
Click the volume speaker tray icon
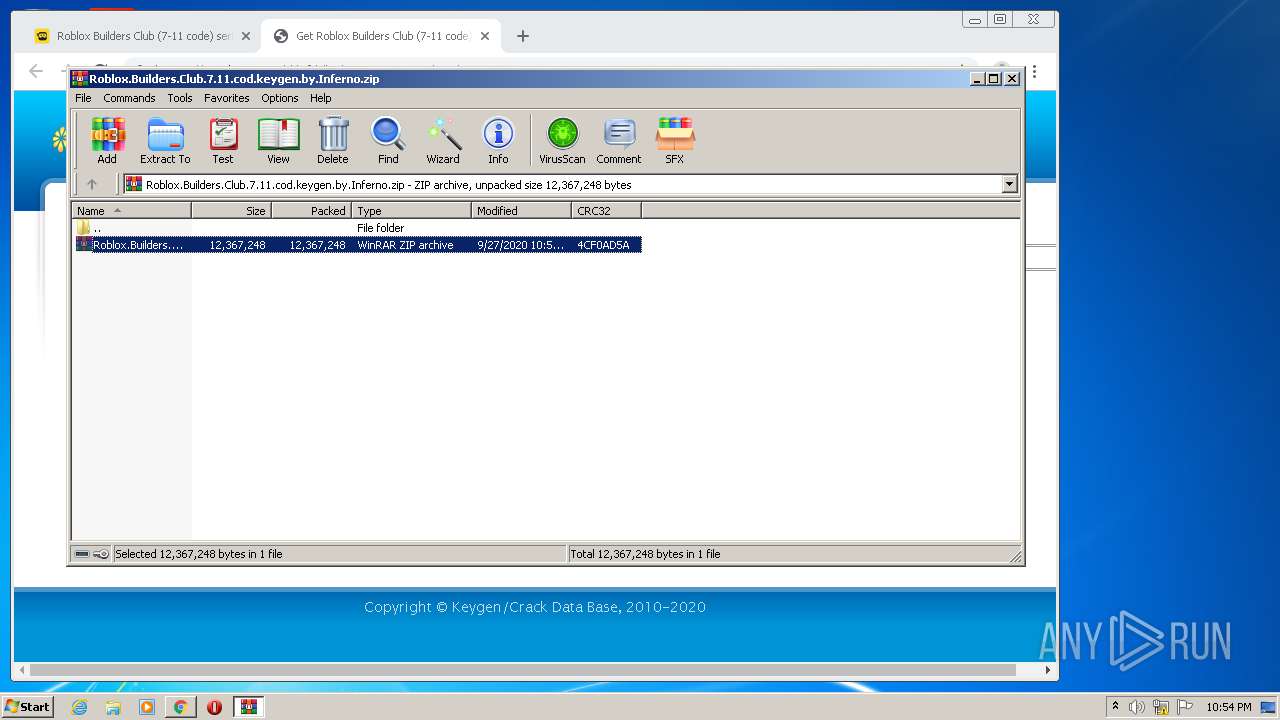pos(1137,707)
